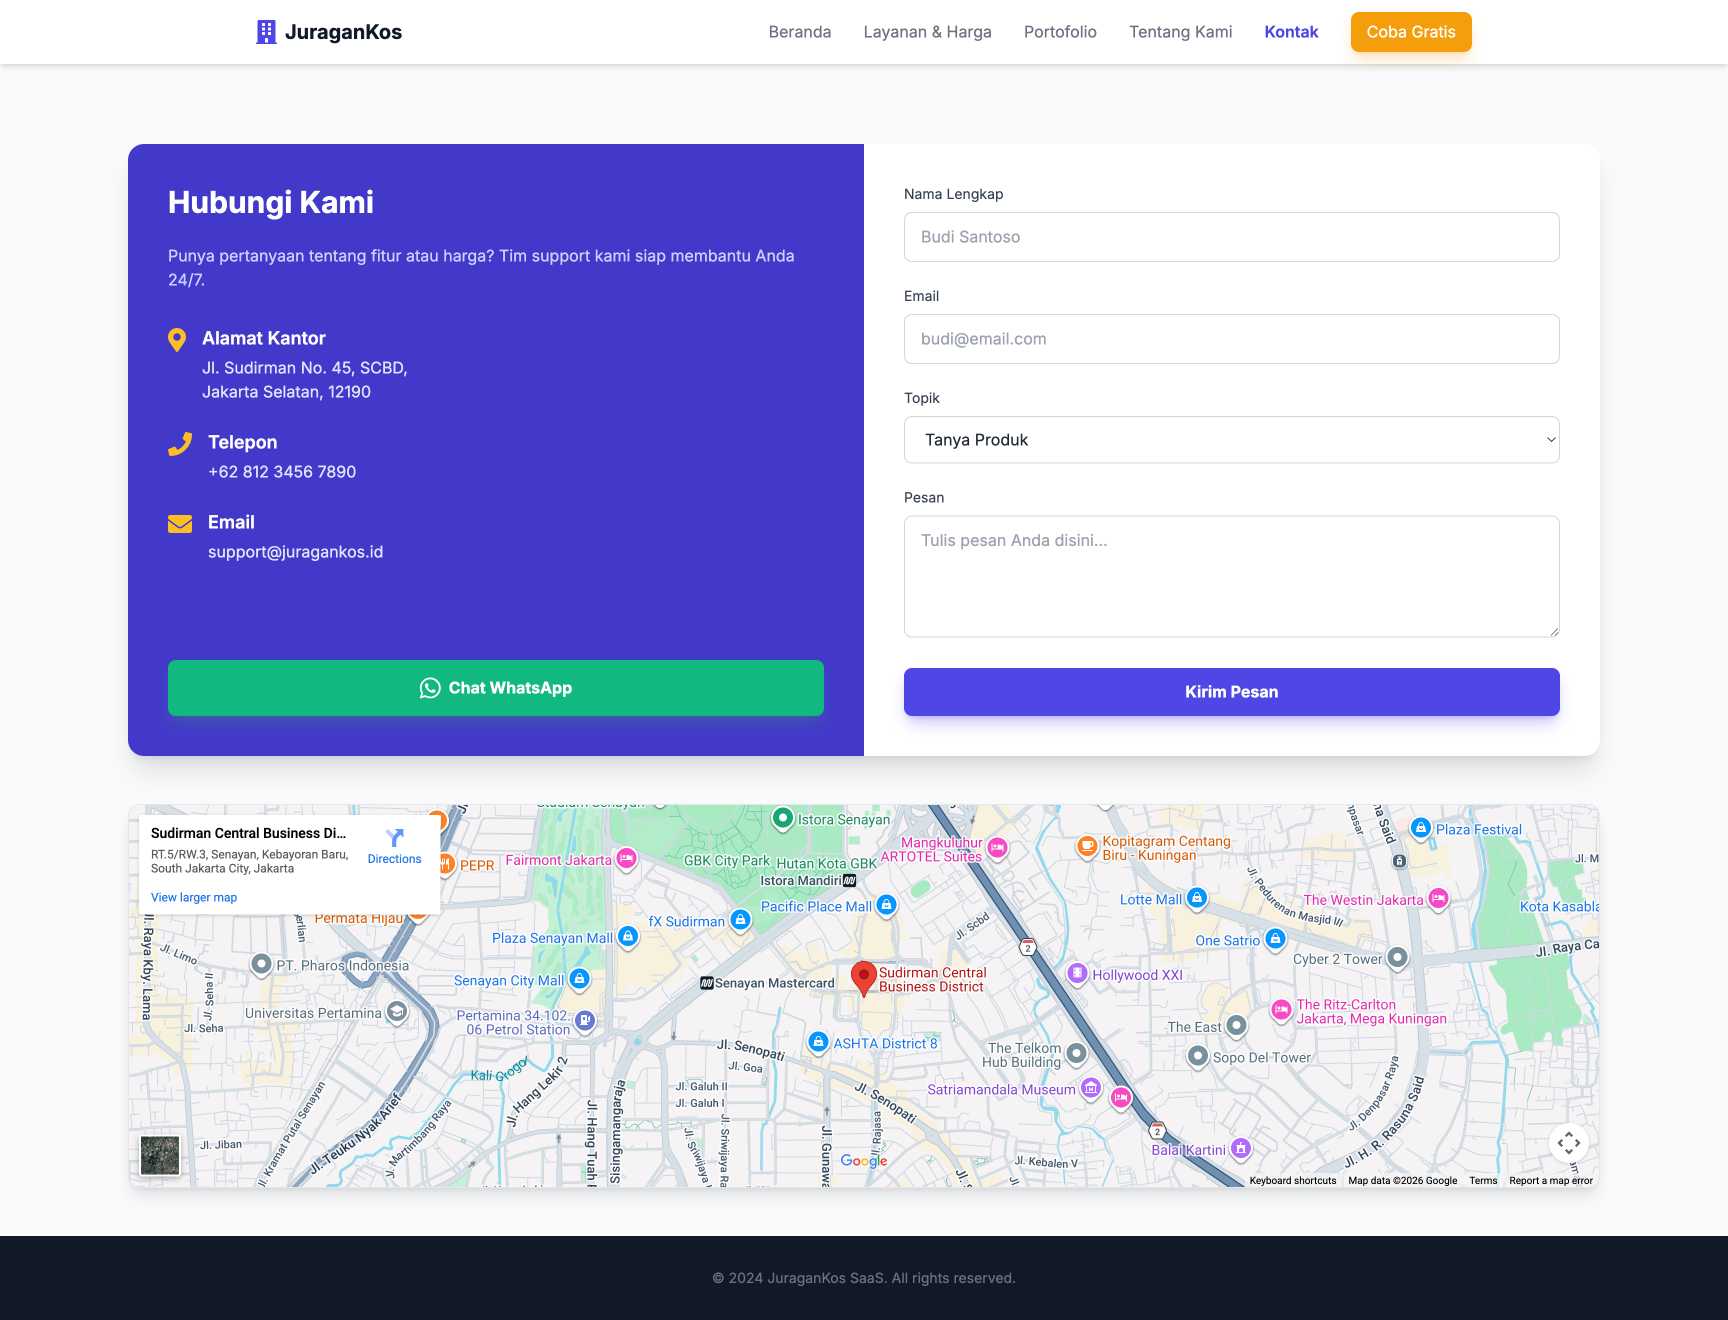Click the Chat WhatsApp button
The width and height of the screenshot is (1728, 1320).
pyautogui.click(x=496, y=688)
